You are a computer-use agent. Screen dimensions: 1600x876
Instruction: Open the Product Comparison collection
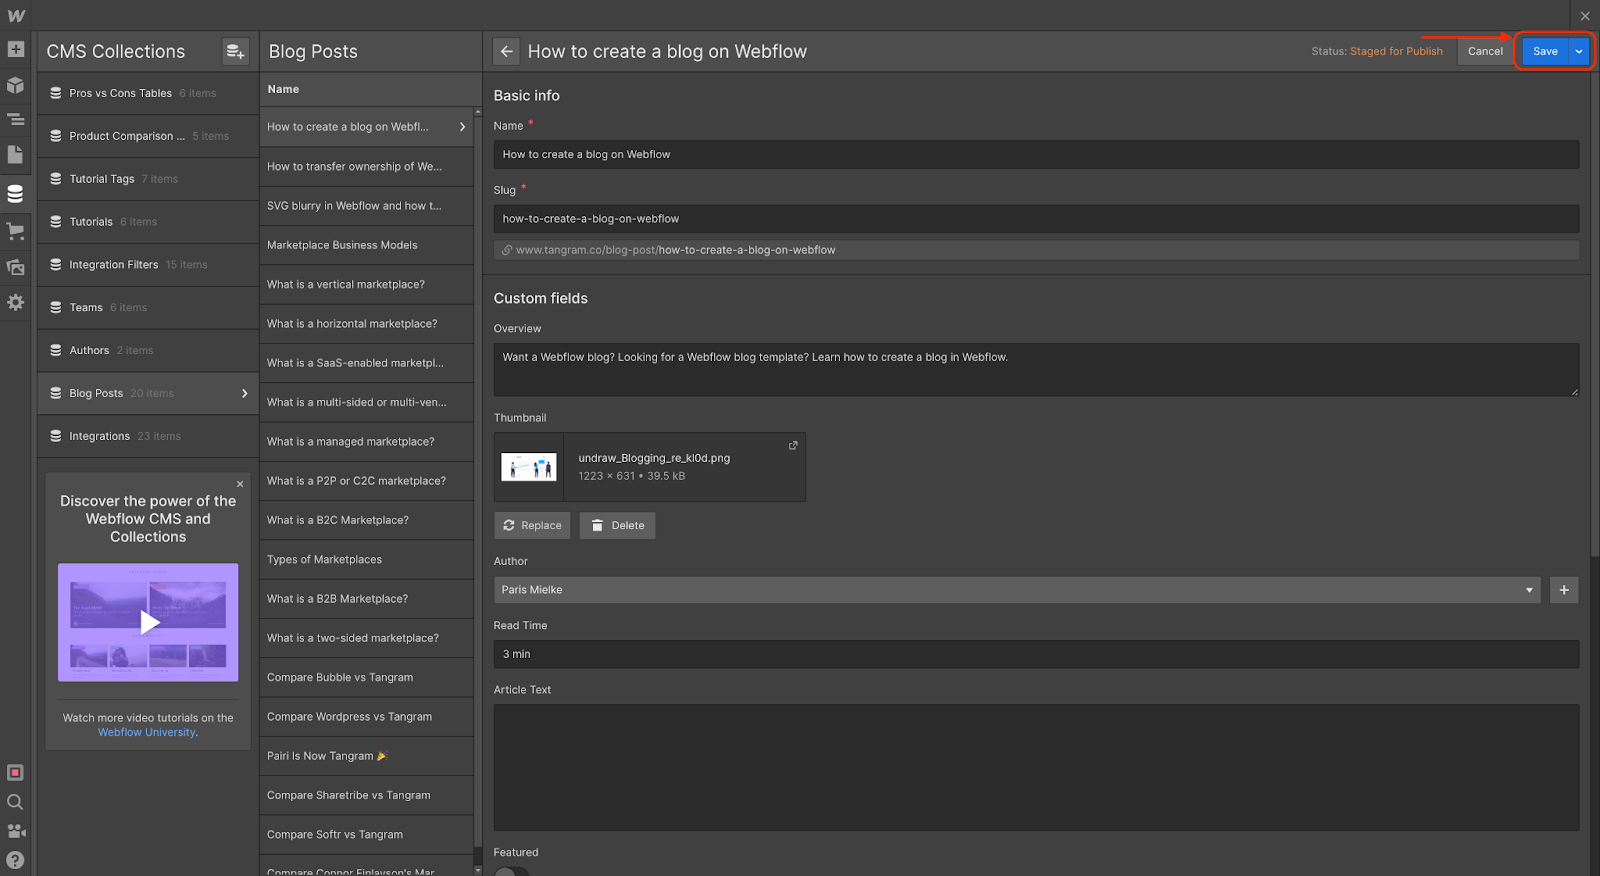click(148, 136)
